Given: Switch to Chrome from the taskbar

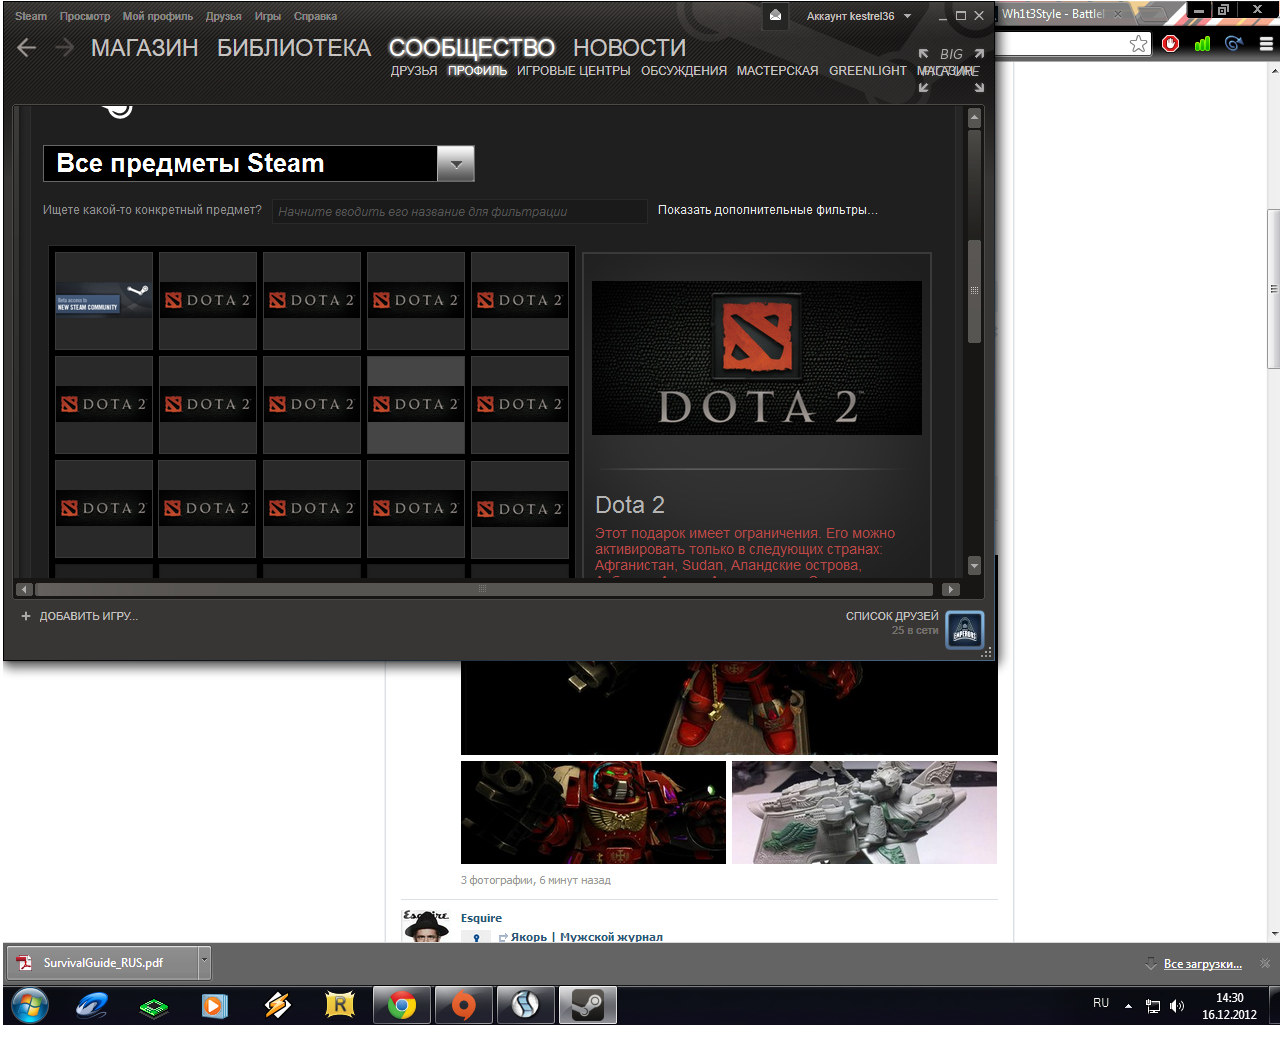Looking at the screenshot, I should pos(402,1005).
